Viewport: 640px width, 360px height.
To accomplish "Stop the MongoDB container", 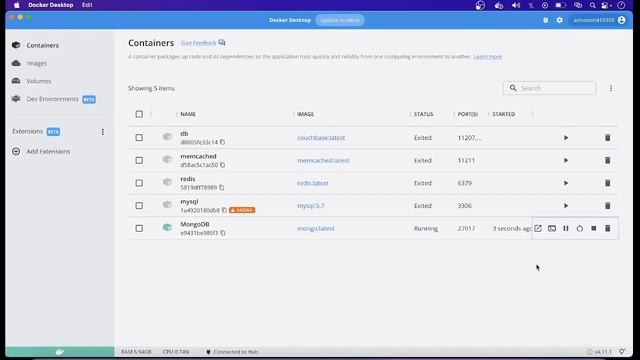I will coord(593,229).
